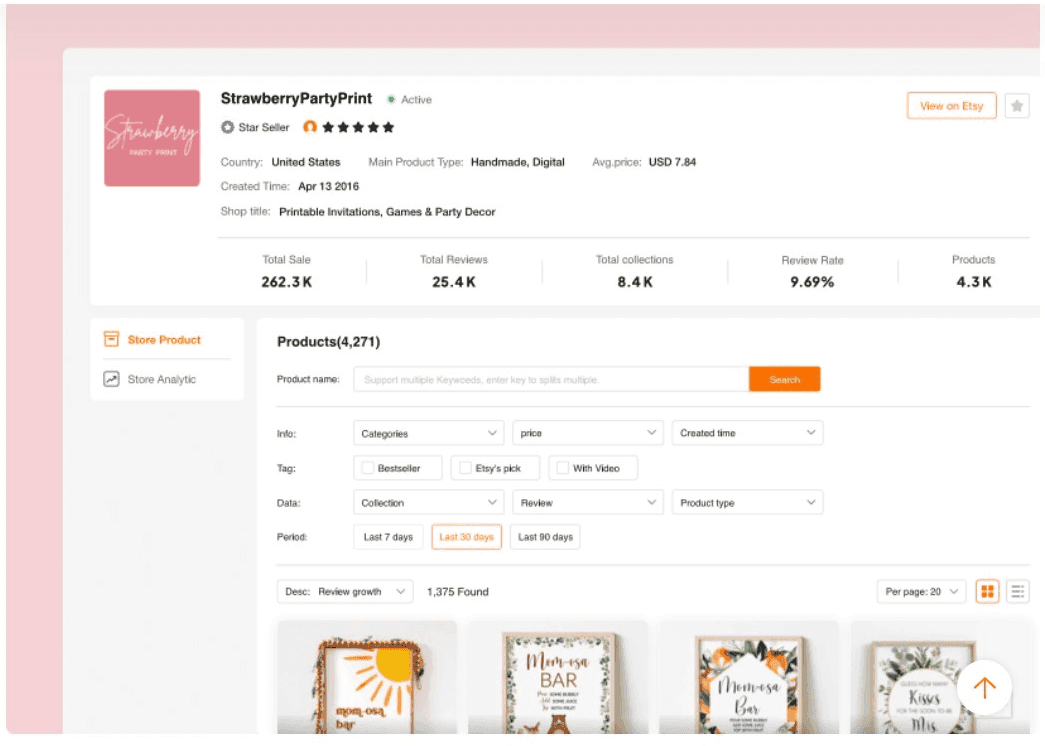Expand the Created time filter
Viewport: 1045px width, 746px height.
pos(746,432)
